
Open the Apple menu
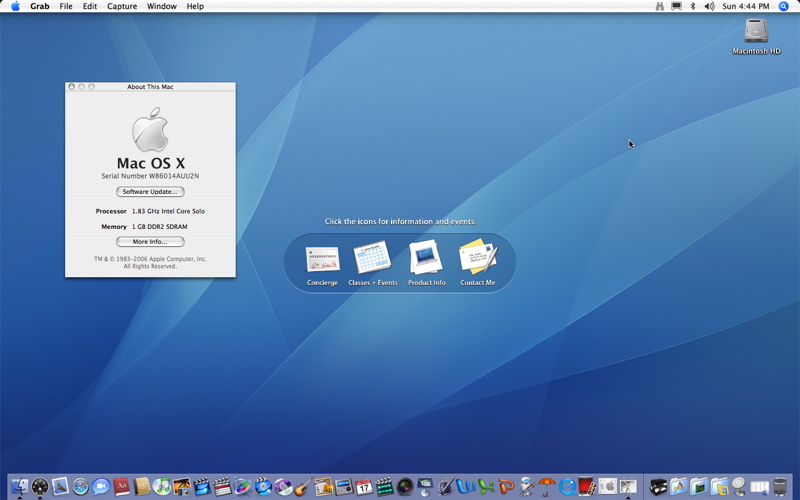pyautogui.click(x=15, y=6)
